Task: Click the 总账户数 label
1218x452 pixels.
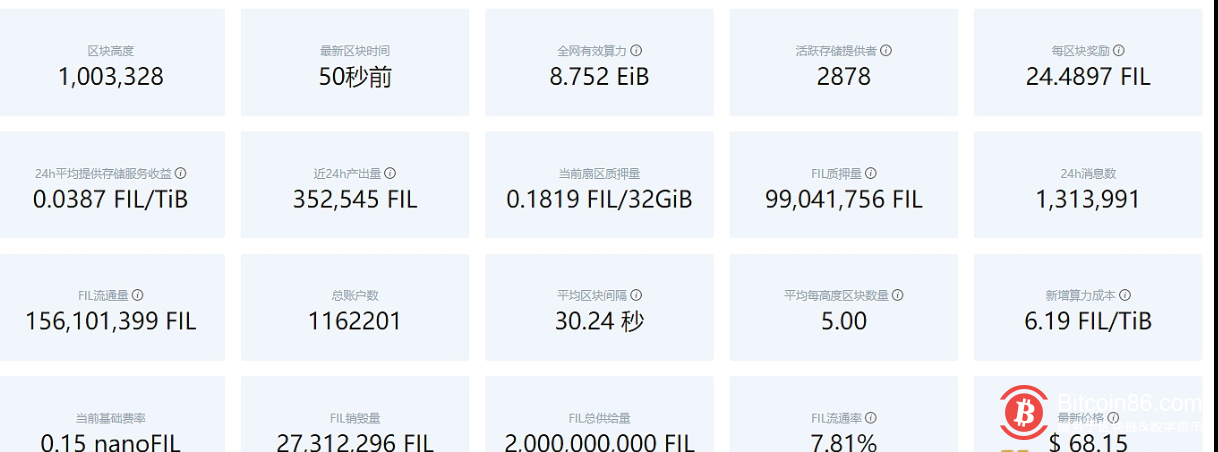Action: coord(355,296)
